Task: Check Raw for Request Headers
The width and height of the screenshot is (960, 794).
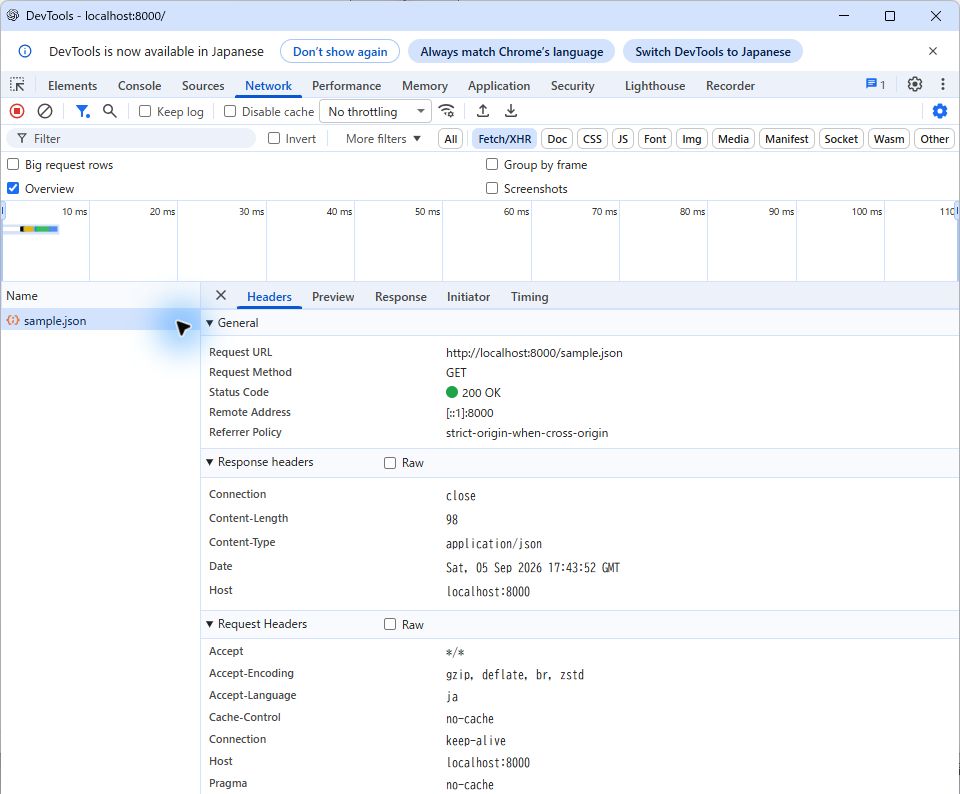Action: 390,624
